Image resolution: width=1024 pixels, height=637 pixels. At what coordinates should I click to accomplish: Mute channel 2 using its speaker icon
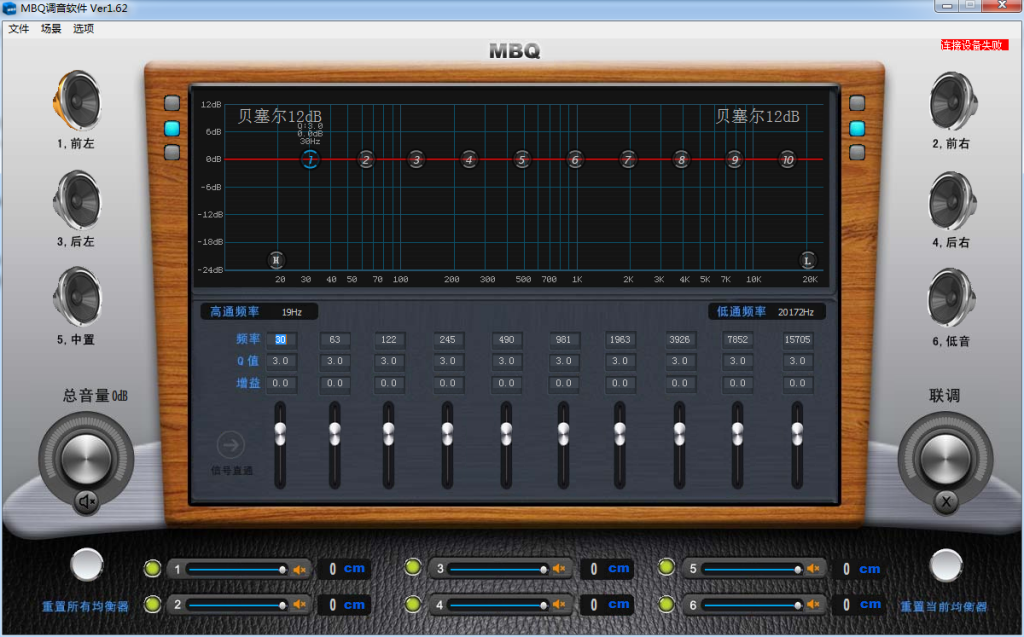pos(300,604)
